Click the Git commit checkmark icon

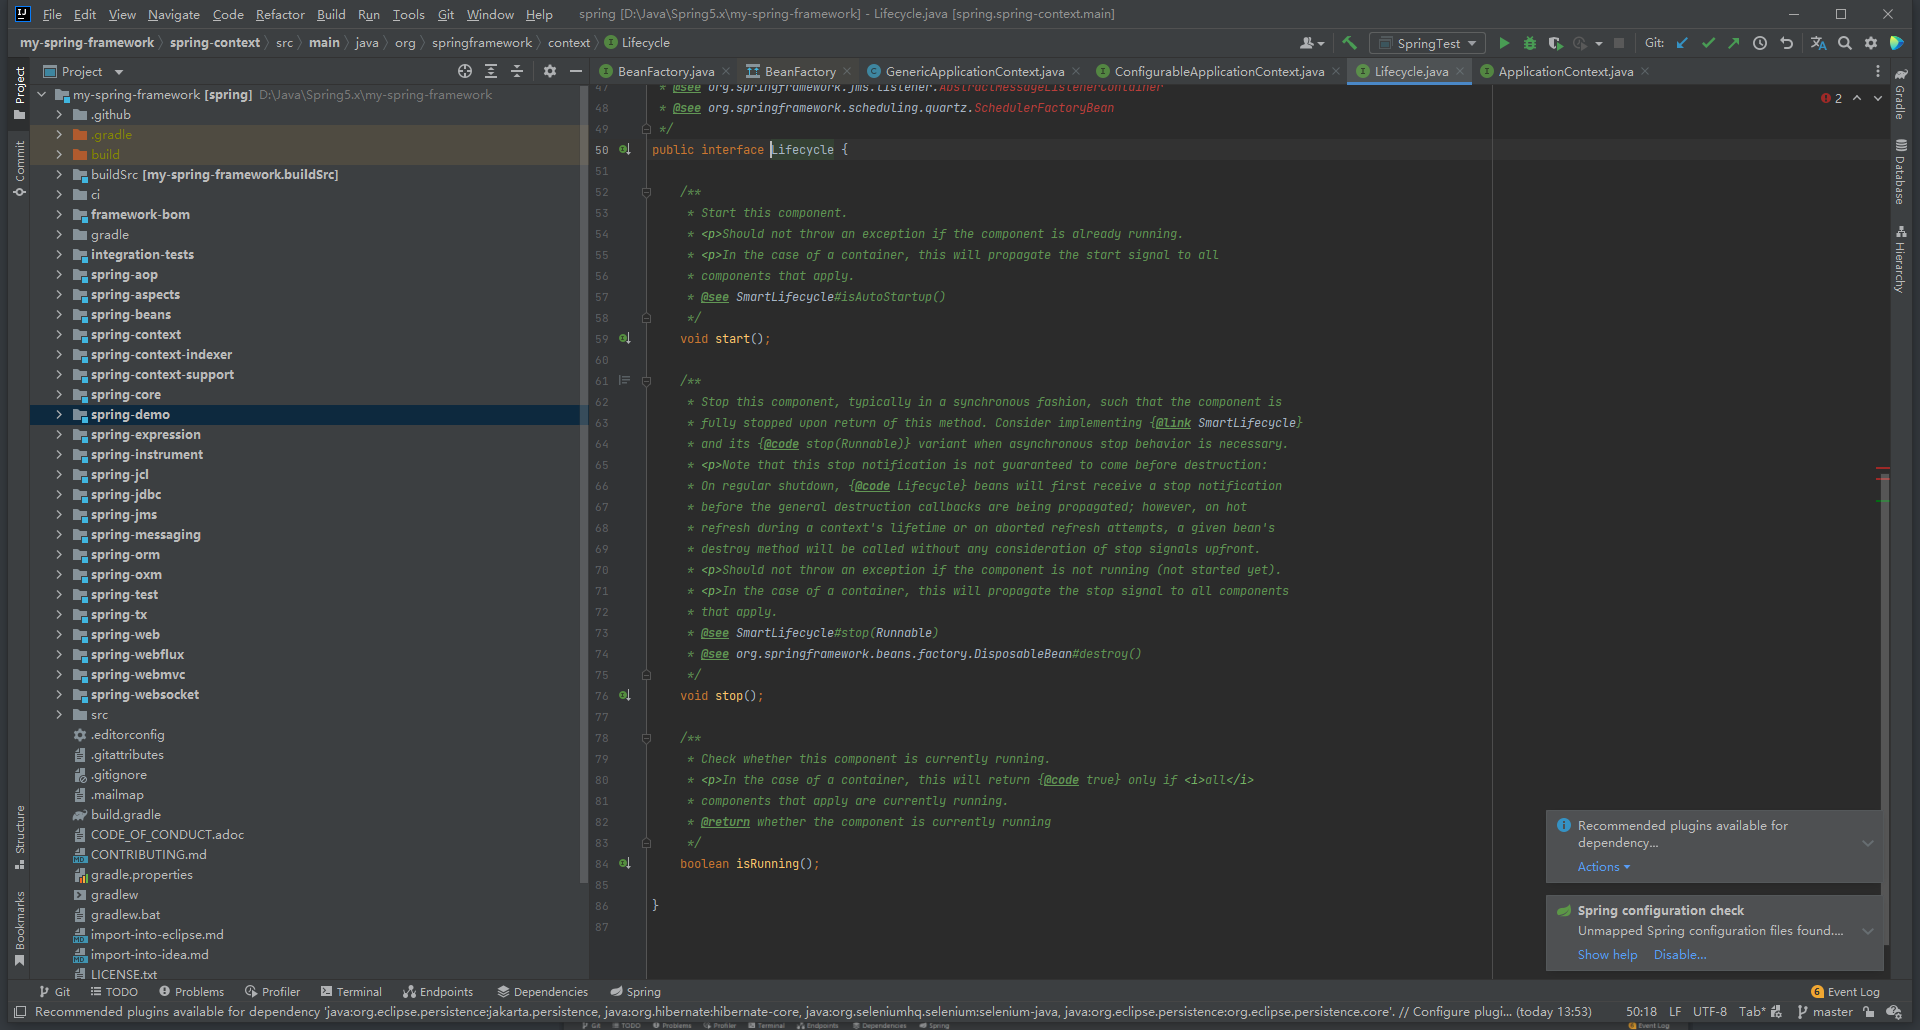pos(1708,43)
